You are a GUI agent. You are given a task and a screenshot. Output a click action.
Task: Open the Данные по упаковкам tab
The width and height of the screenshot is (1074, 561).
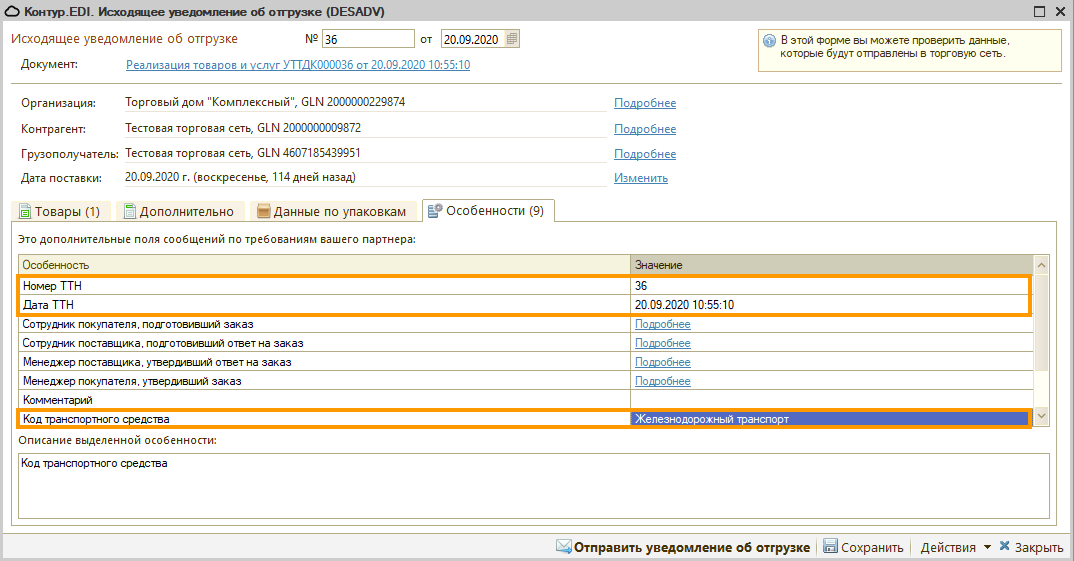pos(332,211)
